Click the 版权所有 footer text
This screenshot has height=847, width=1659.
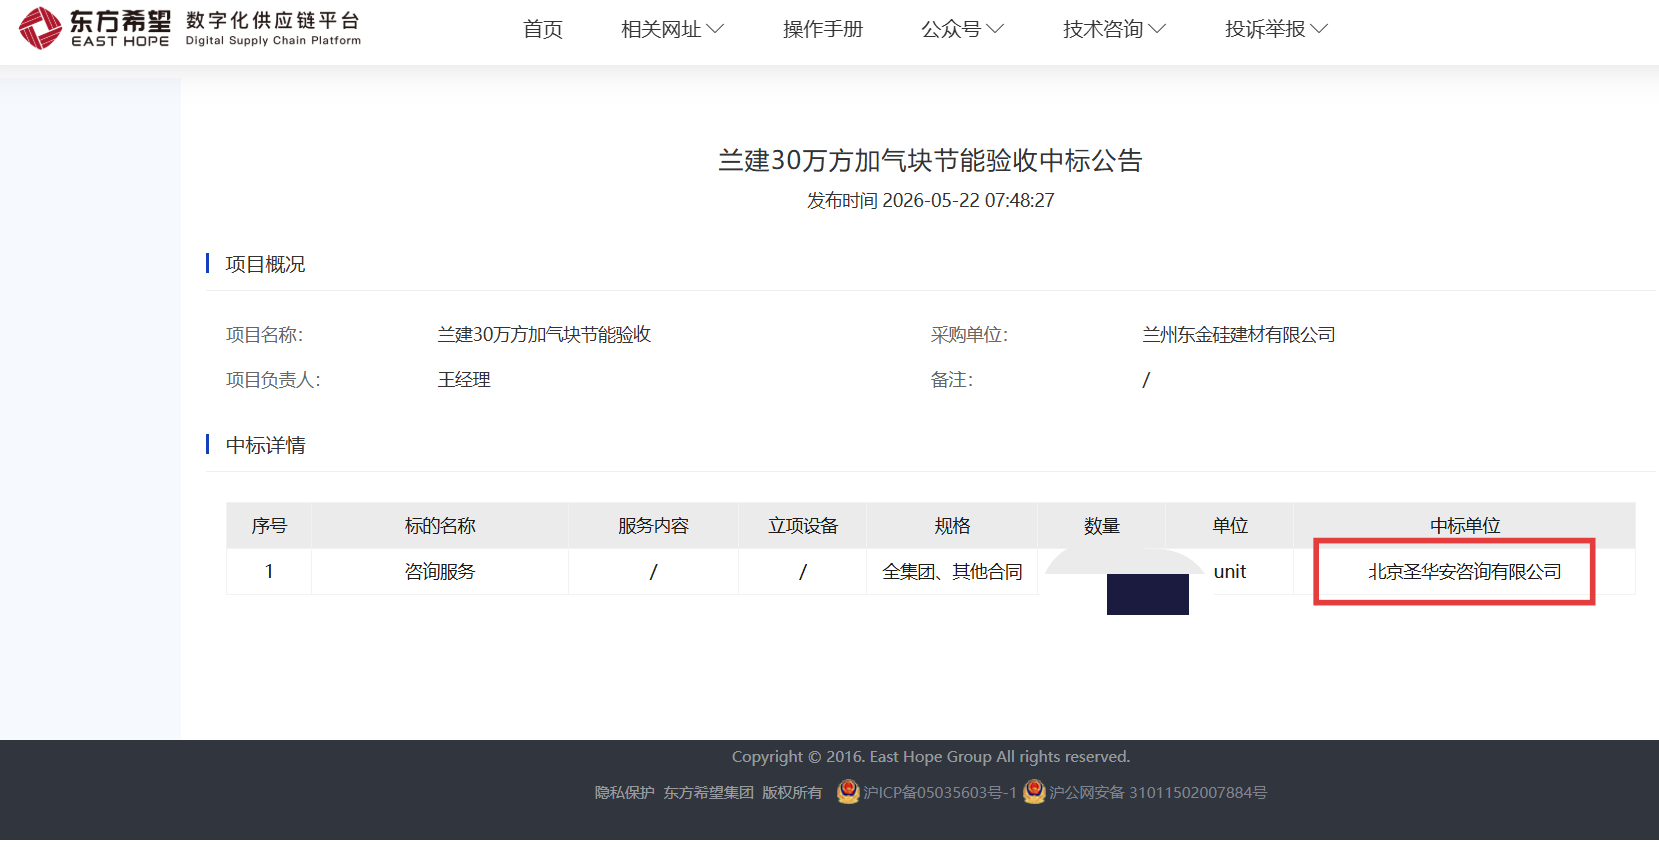(x=792, y=793)
